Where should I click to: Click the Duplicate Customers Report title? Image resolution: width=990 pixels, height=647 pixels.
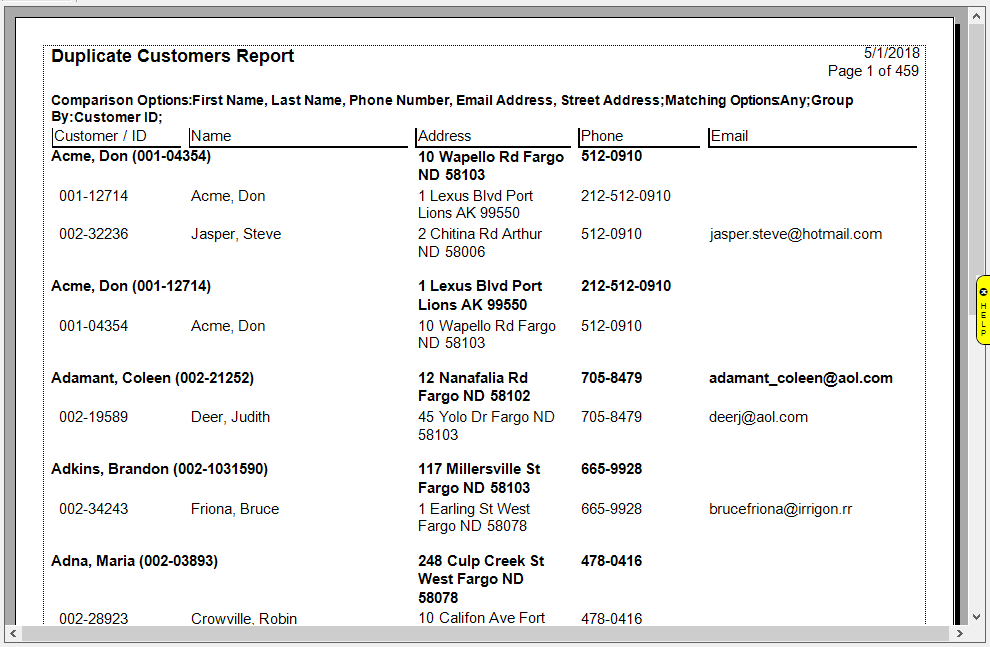click(172, 56)
